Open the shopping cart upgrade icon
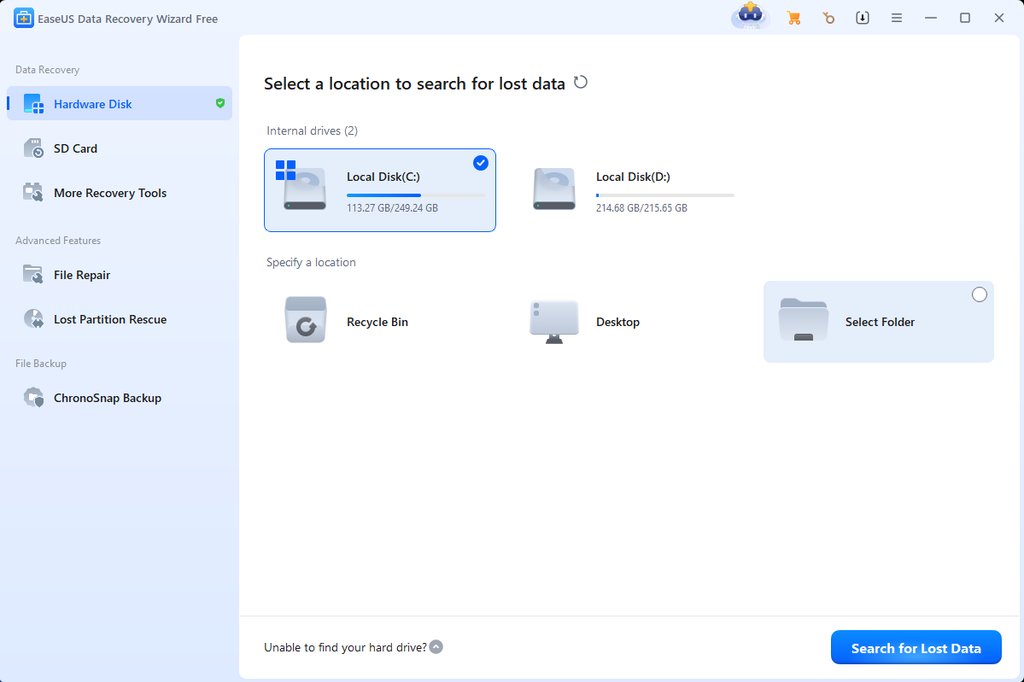The height and width of the screenshot is (682, 1024). [x=794, y=18]
